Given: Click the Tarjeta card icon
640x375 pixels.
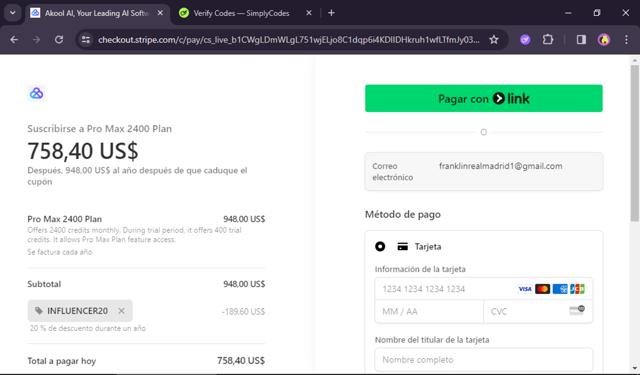Looking at the screenshot, I should pos(402,246).
